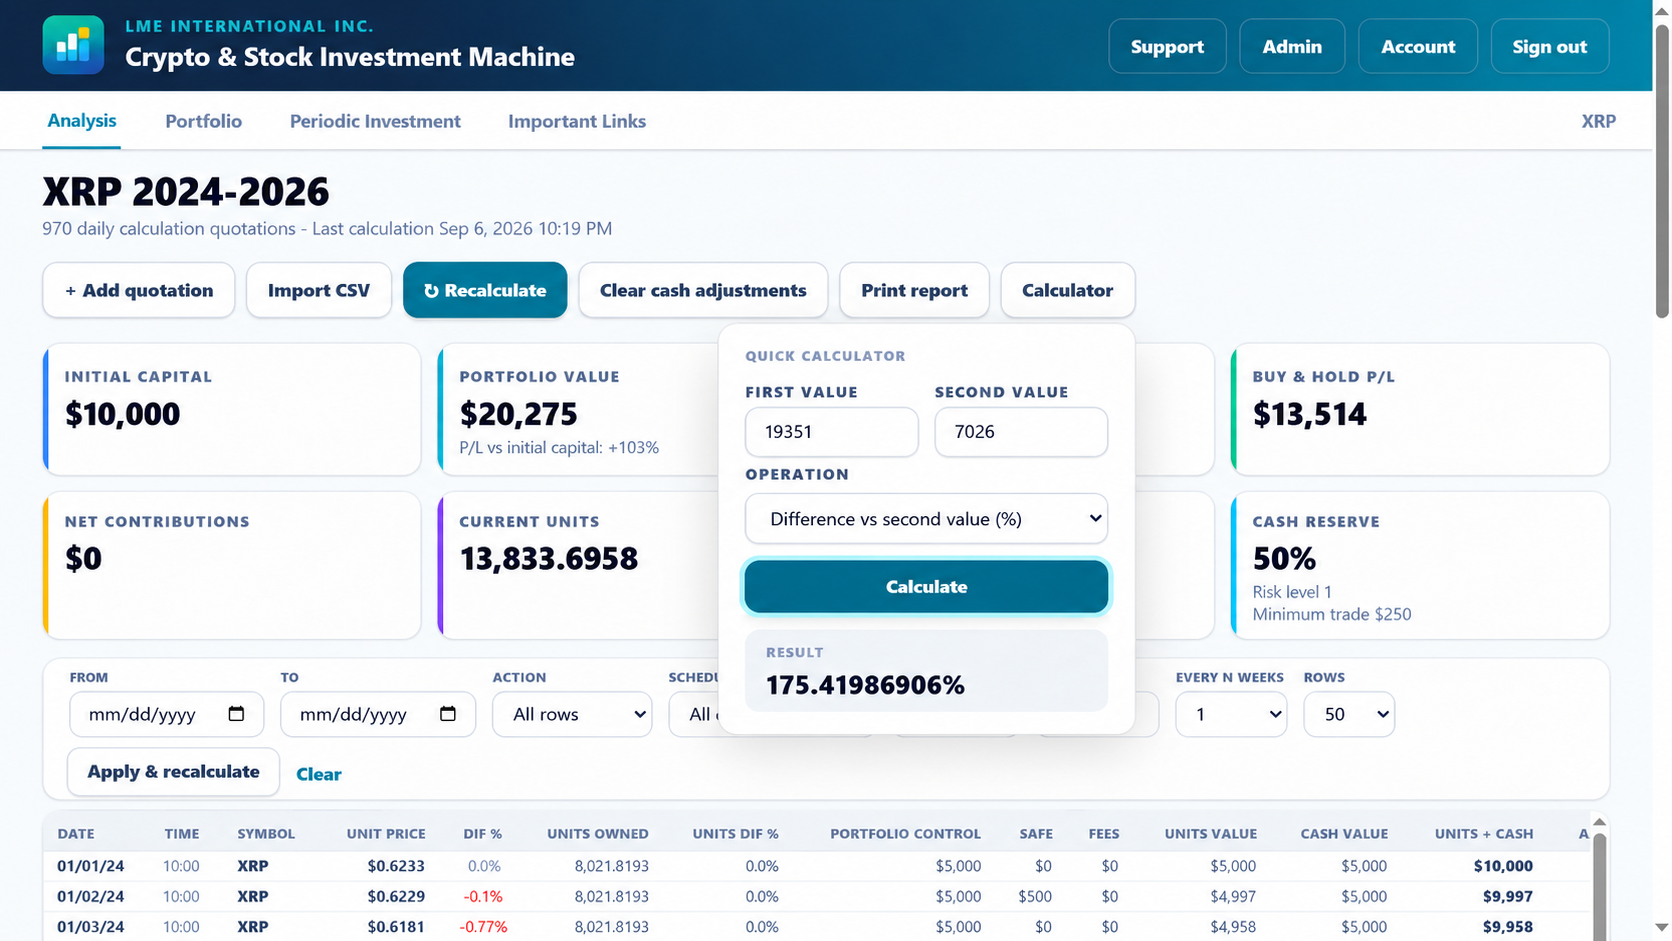
Task: Click the First Value input field
Action: (x=832, y=432)
